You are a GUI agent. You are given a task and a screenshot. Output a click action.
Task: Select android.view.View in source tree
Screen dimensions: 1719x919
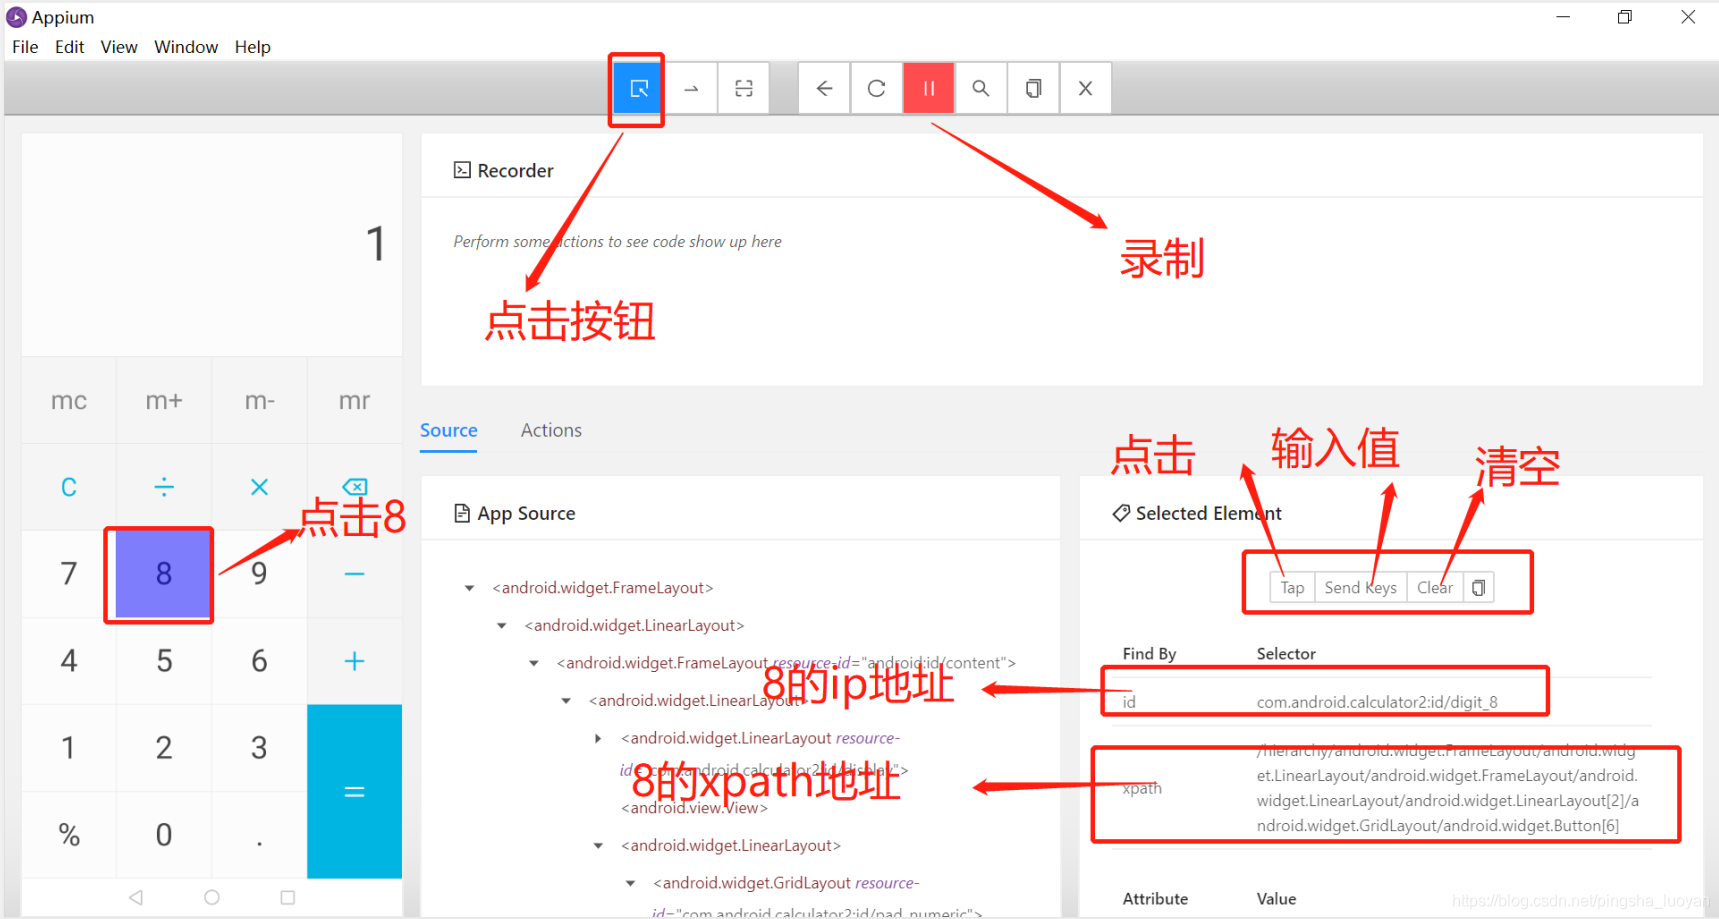694,808
